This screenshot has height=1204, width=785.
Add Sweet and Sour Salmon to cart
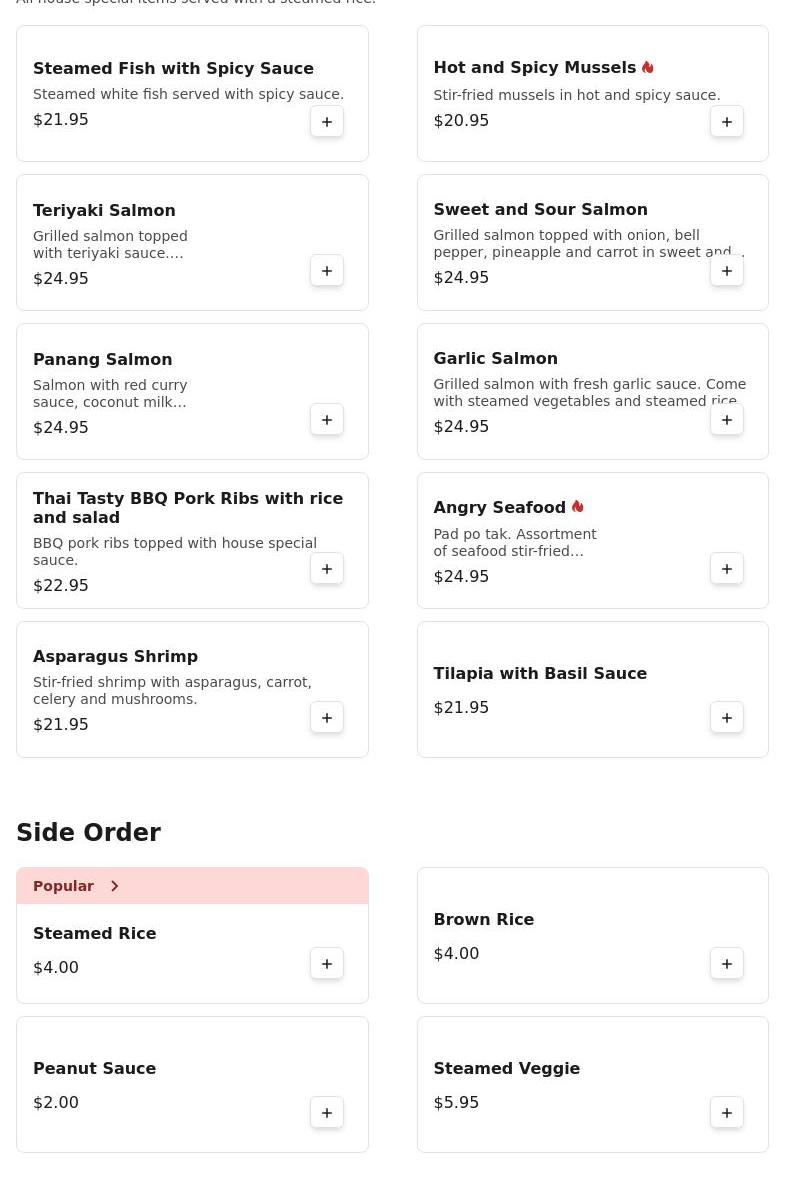[x=727, y=271]
